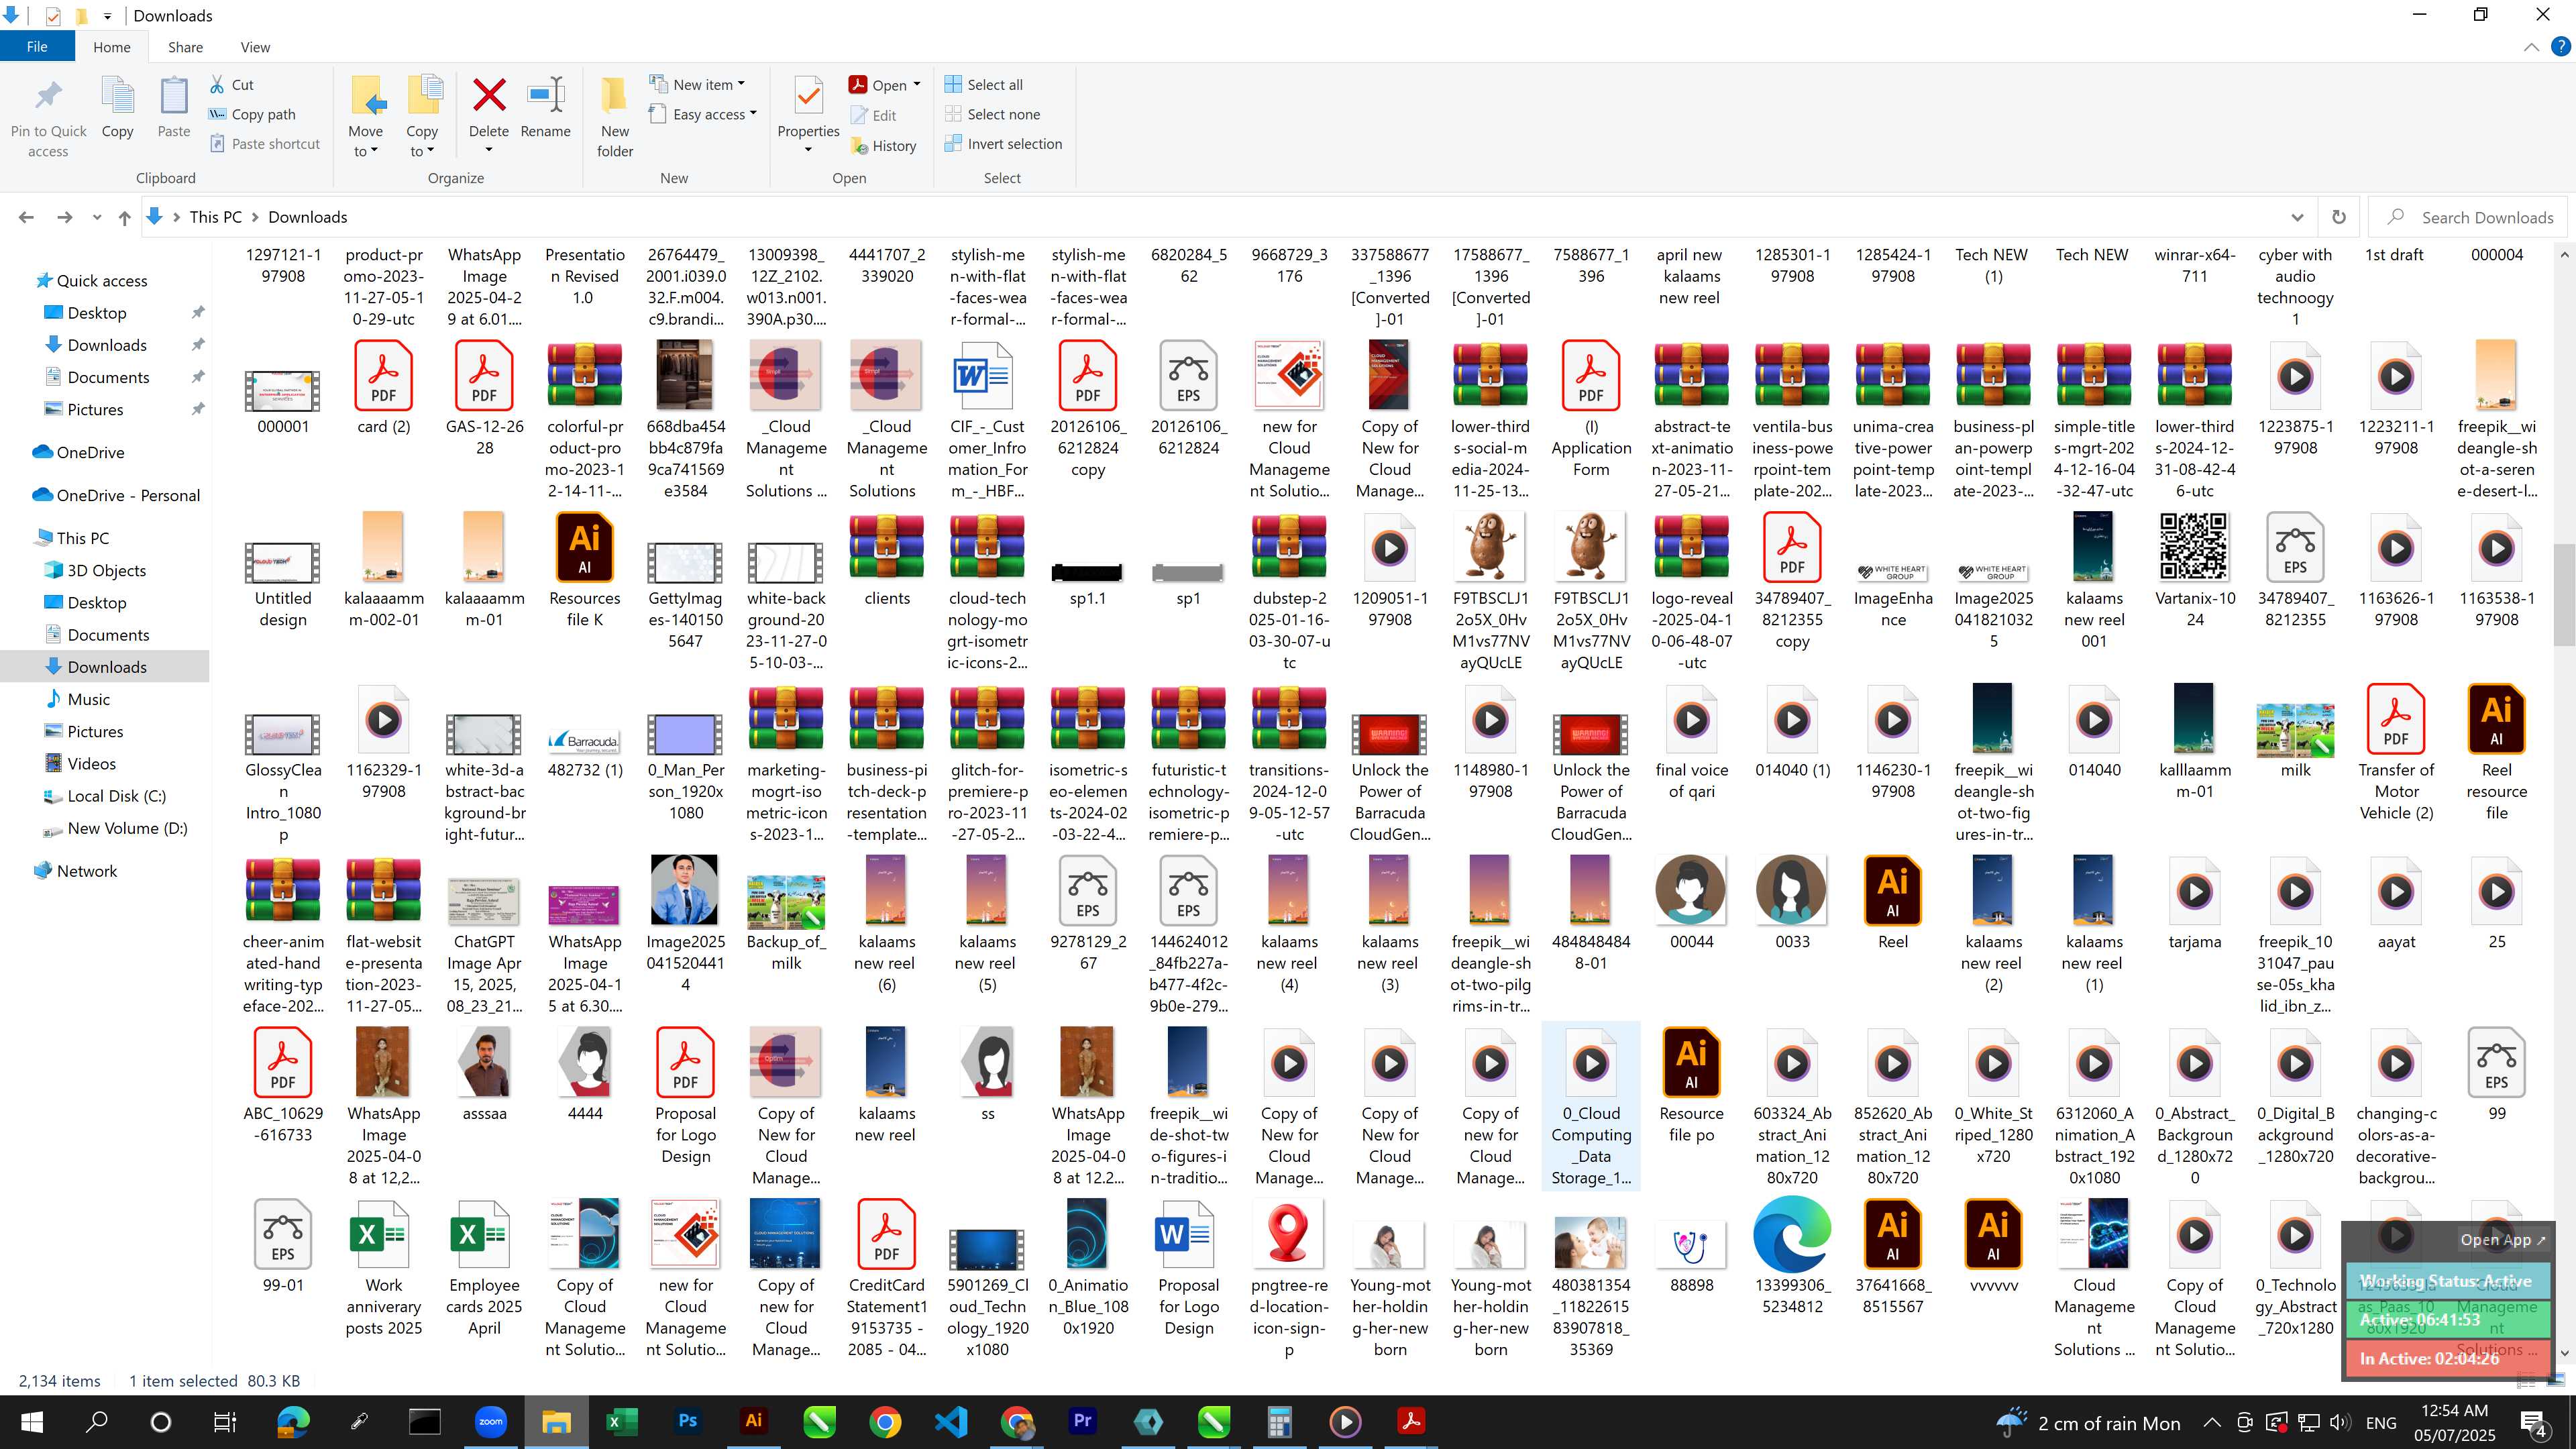Open the taskbar notification center
This screenshot has height=1449, width=2576.
click(2534, 1421)
